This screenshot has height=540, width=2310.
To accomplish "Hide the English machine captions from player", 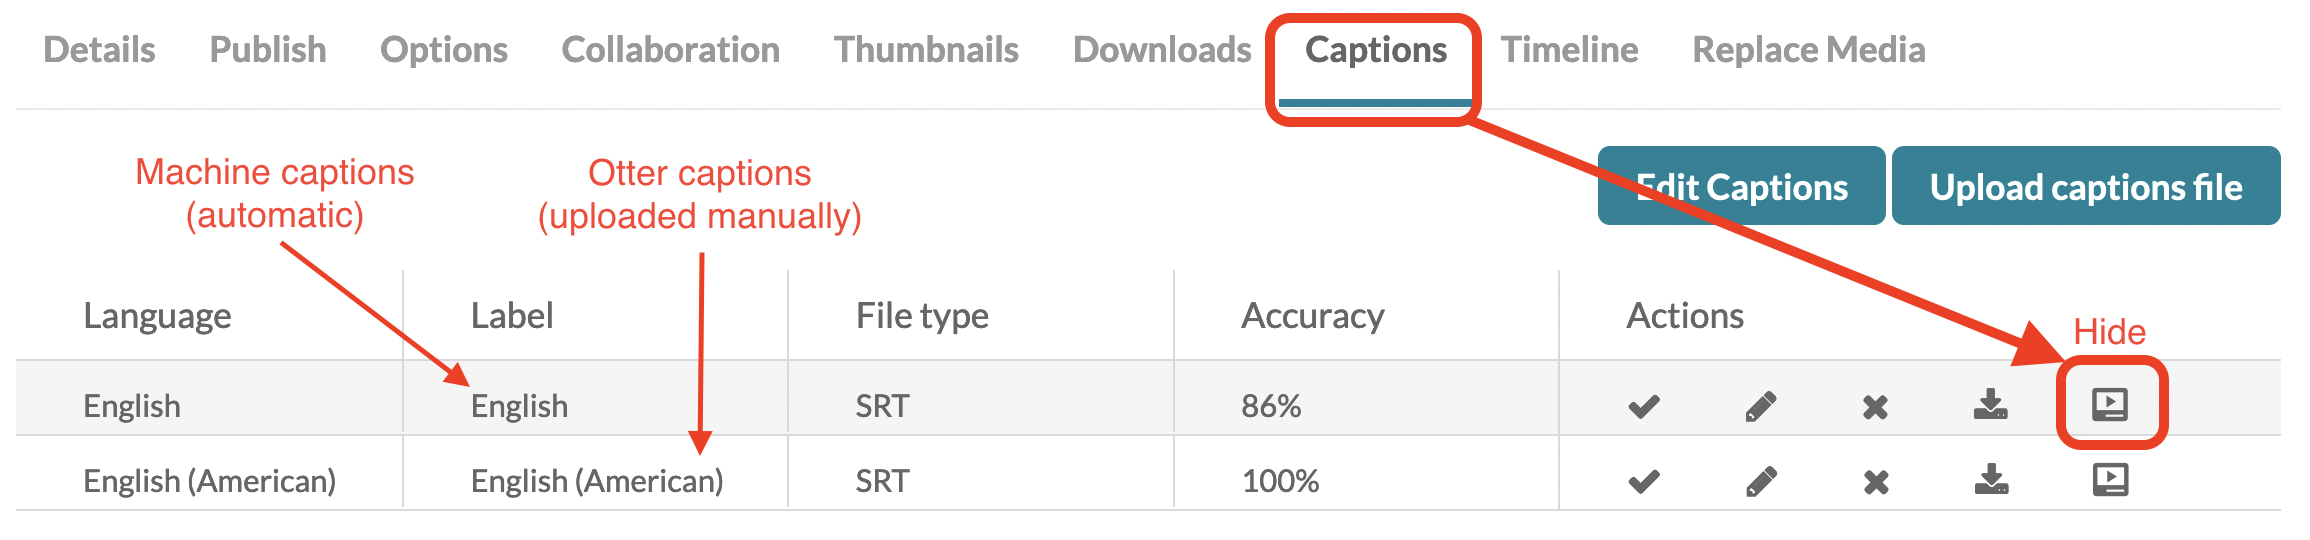I will [x=2110, y=404].
